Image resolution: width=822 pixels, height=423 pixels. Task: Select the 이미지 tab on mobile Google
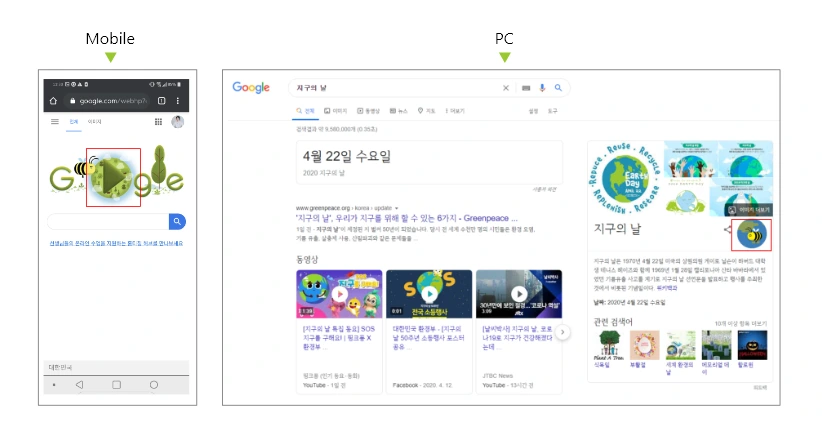click(94, 122)
